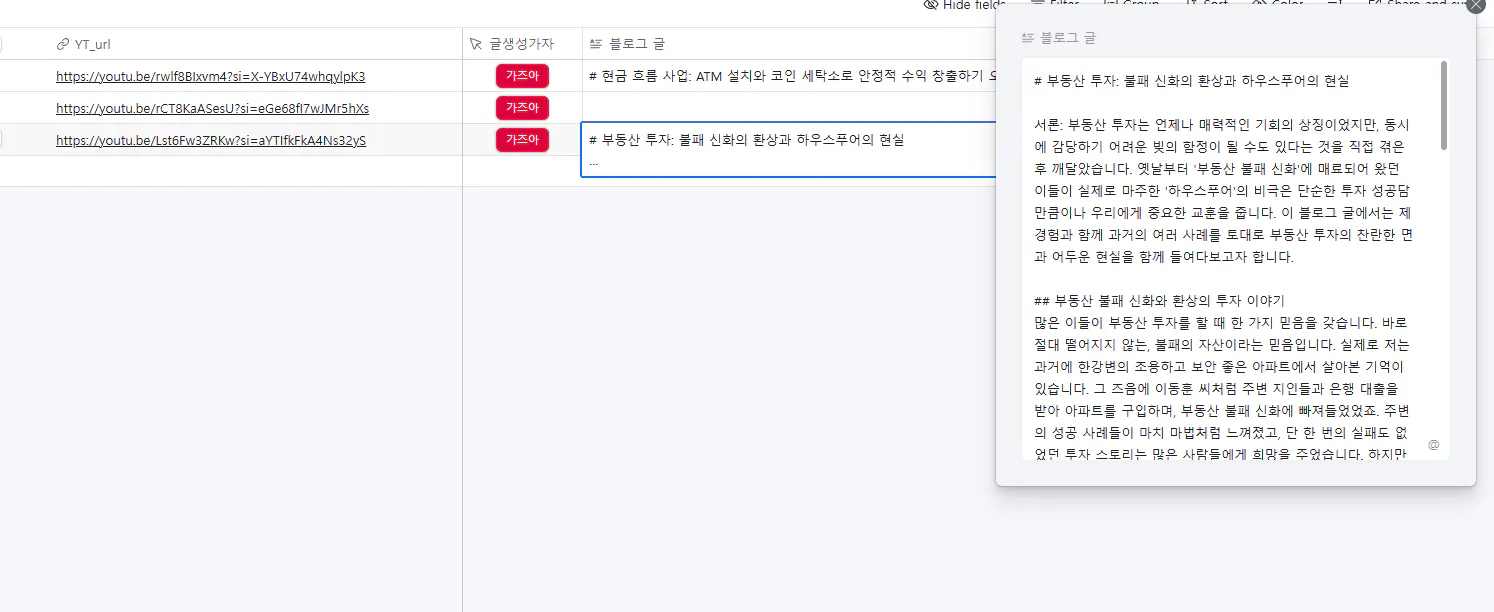The image size is (1494, 612).
Task: Click the Color icon in the toolbar
Action: coord(1258,4)
